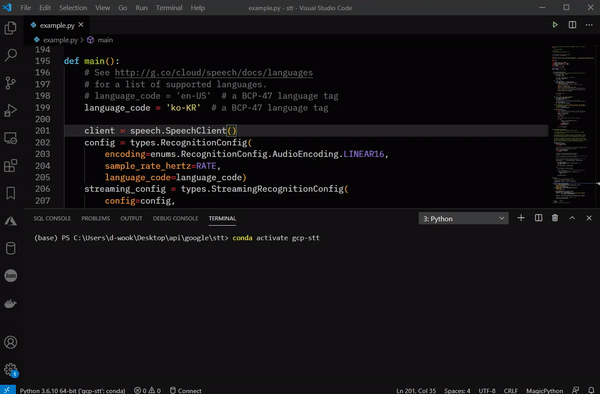The image size is (600, 394).
Task: Click the feedback icon in status bar
Action: click(575, 390)
